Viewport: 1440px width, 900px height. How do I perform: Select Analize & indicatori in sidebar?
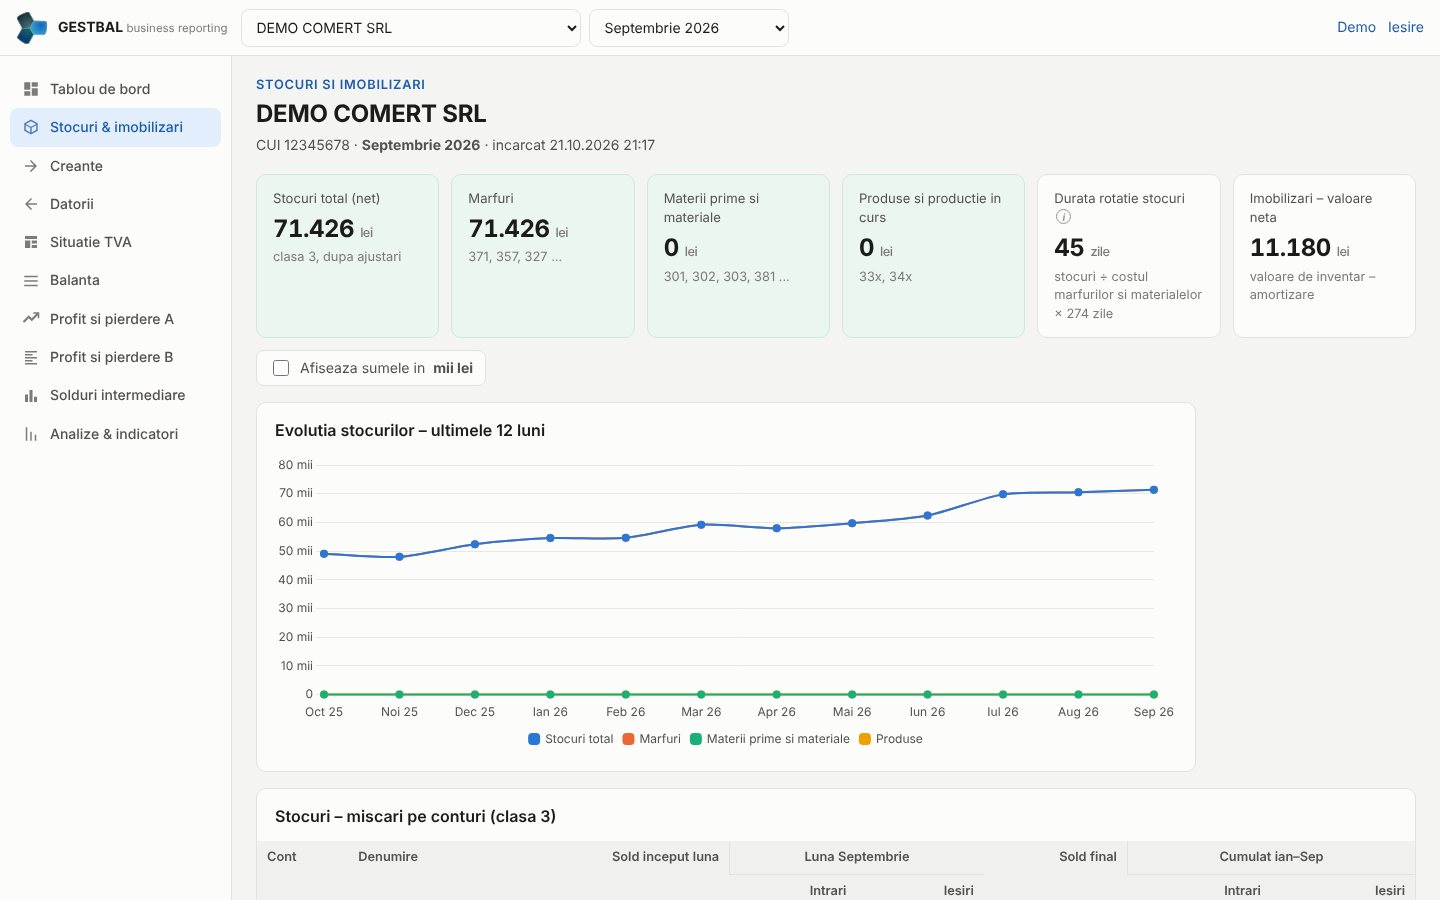pos(115,434)
